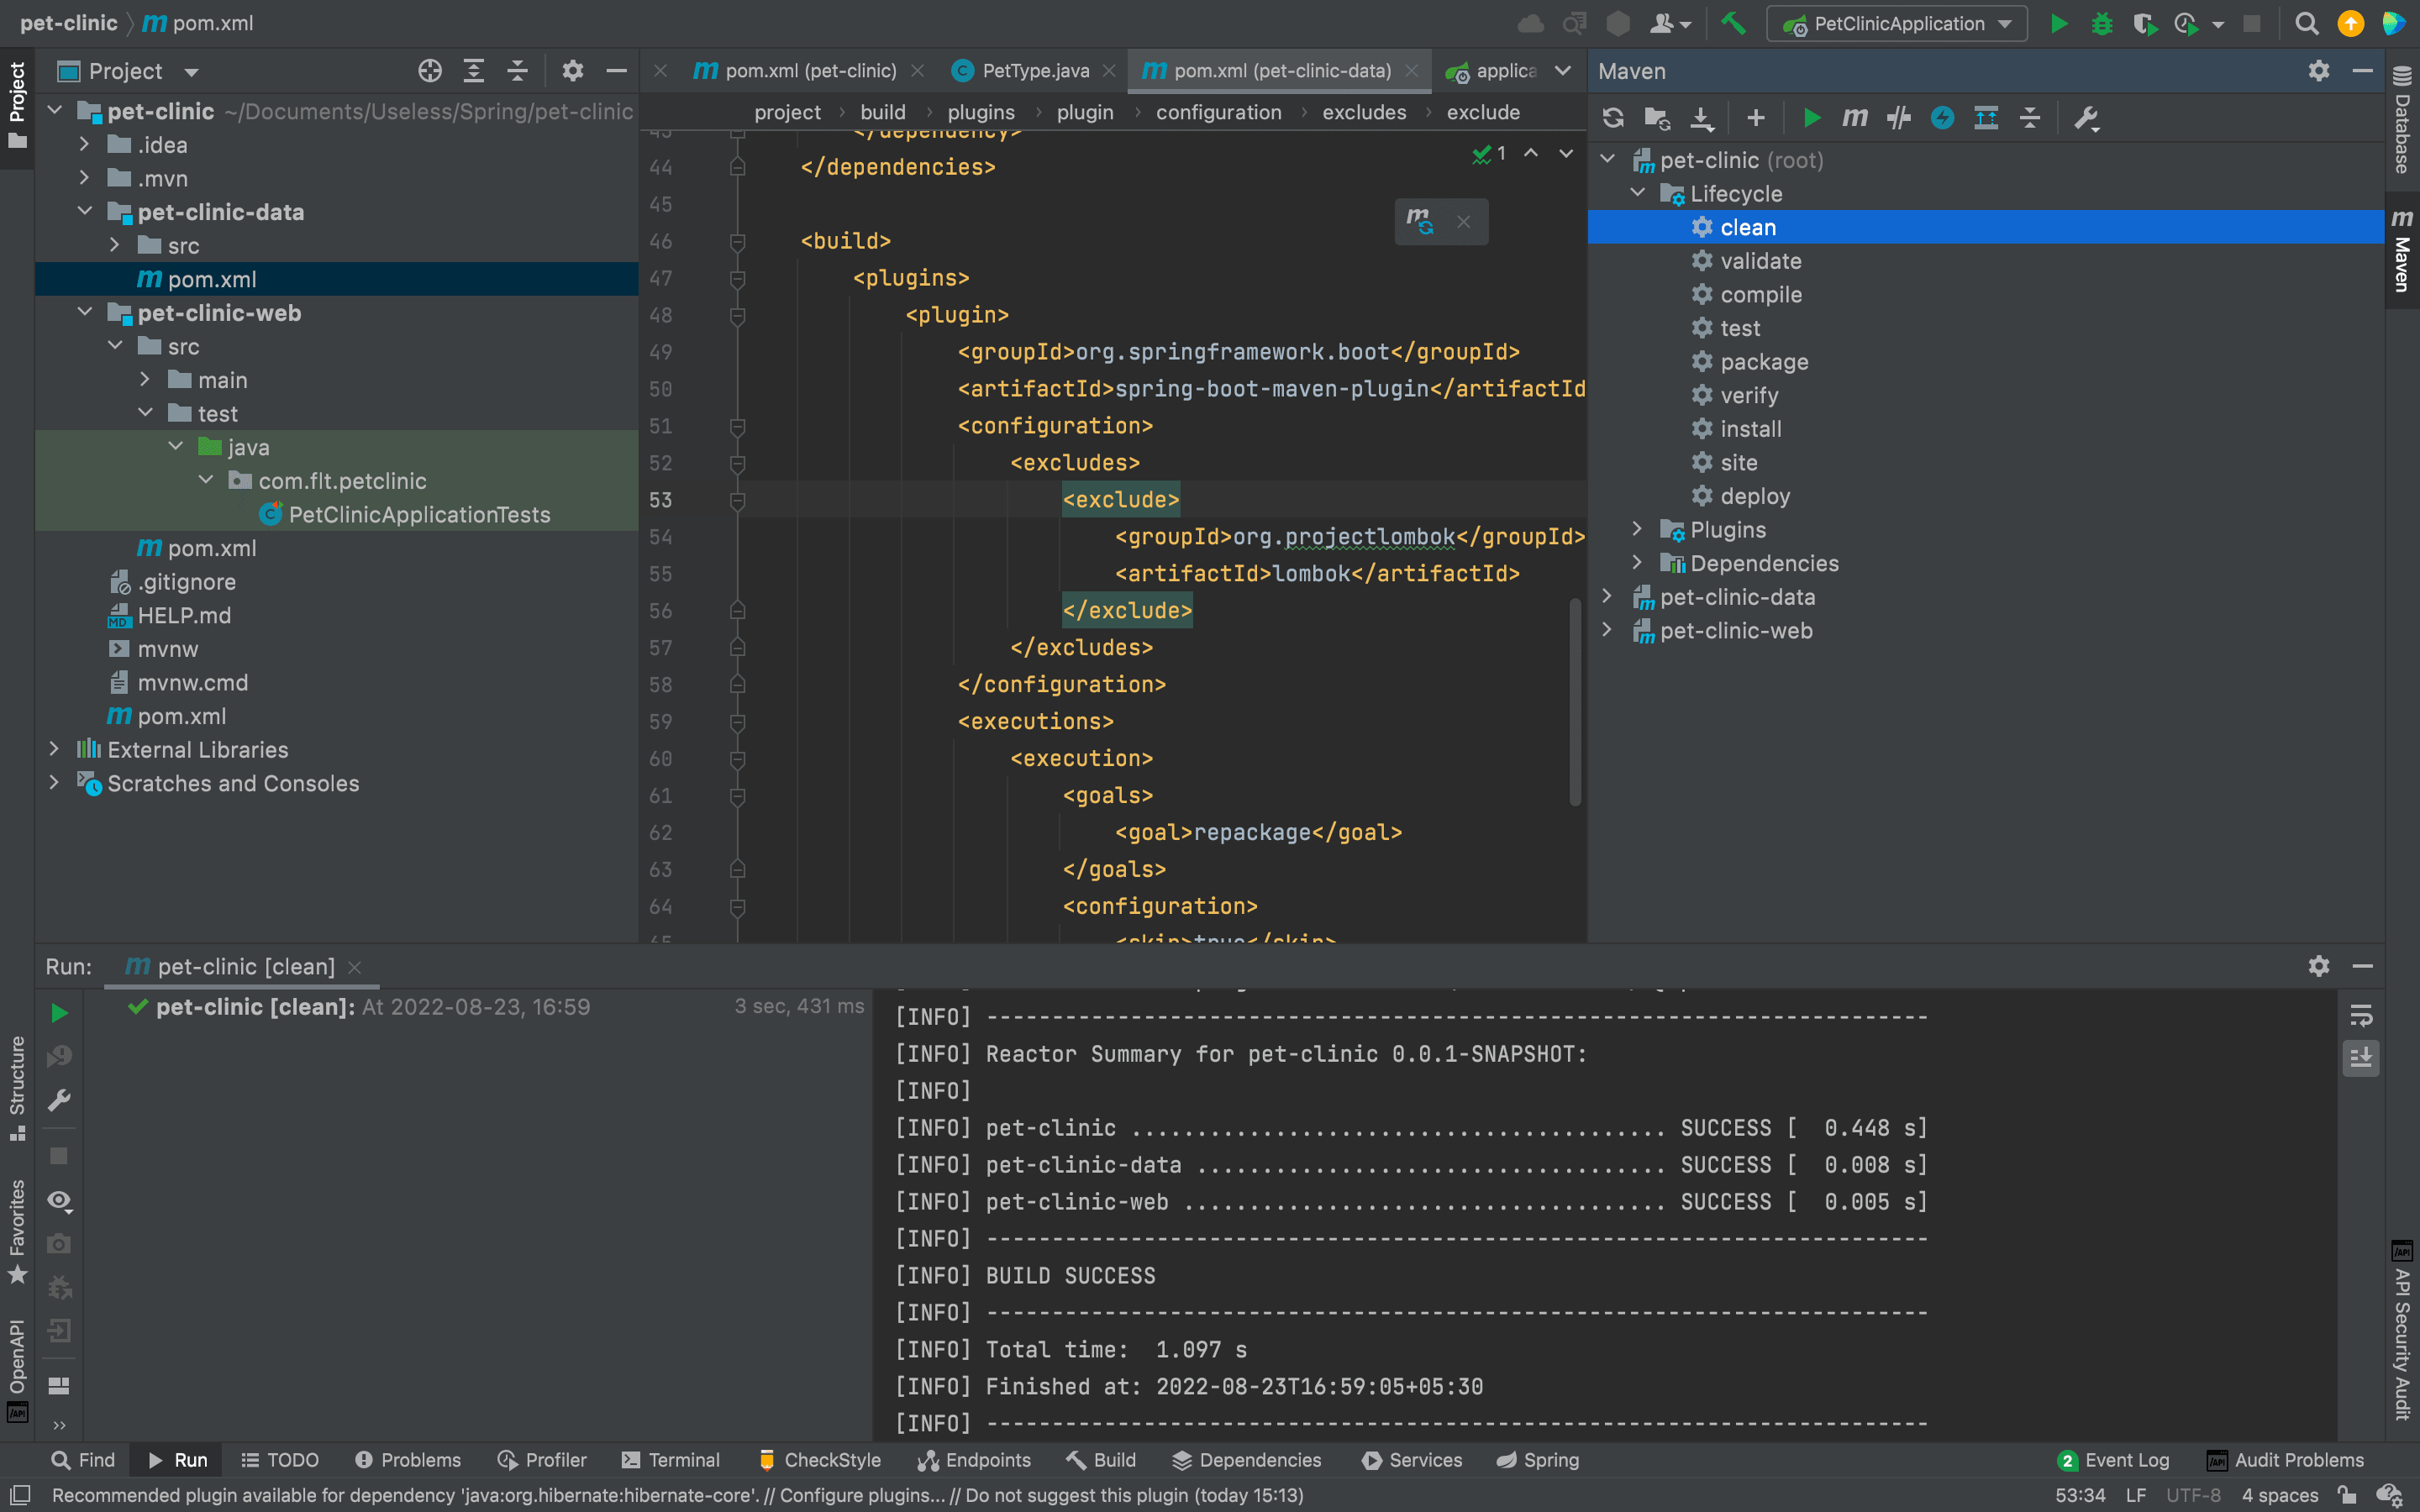
Task: Click locate-in-tree target icon in Project panel
Action: (x=430, y=71)
